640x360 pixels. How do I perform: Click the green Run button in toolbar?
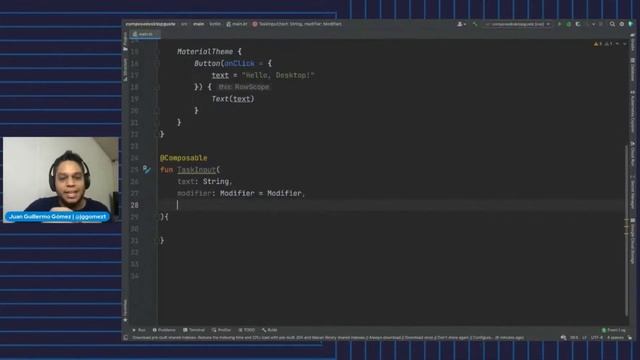560,24
